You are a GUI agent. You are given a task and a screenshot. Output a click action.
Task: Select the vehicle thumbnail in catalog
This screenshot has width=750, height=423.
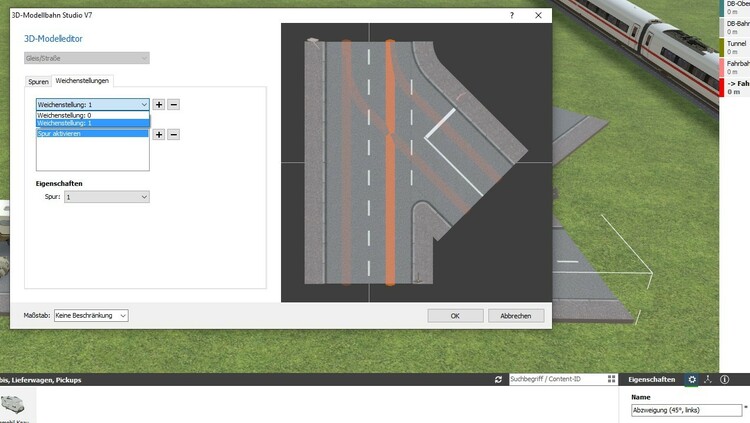click(14, 404)
